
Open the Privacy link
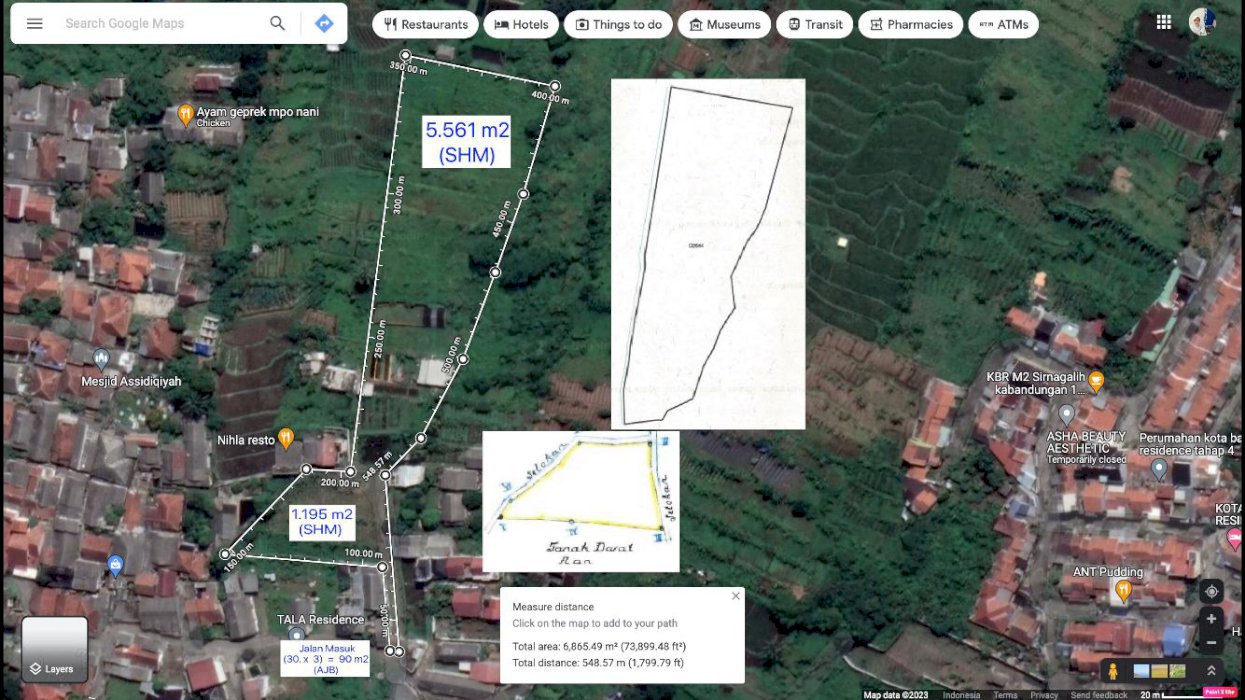[1044, 695]
